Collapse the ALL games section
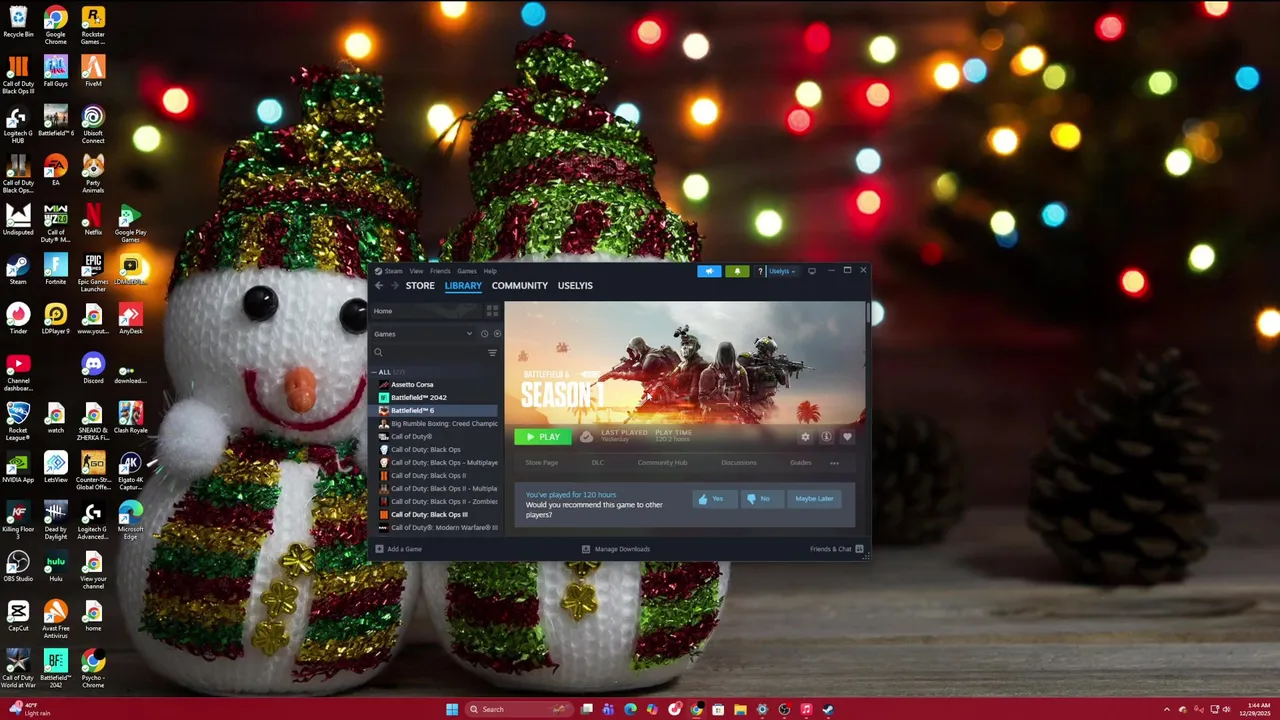 pyautogui.click(x=376, y=372)
